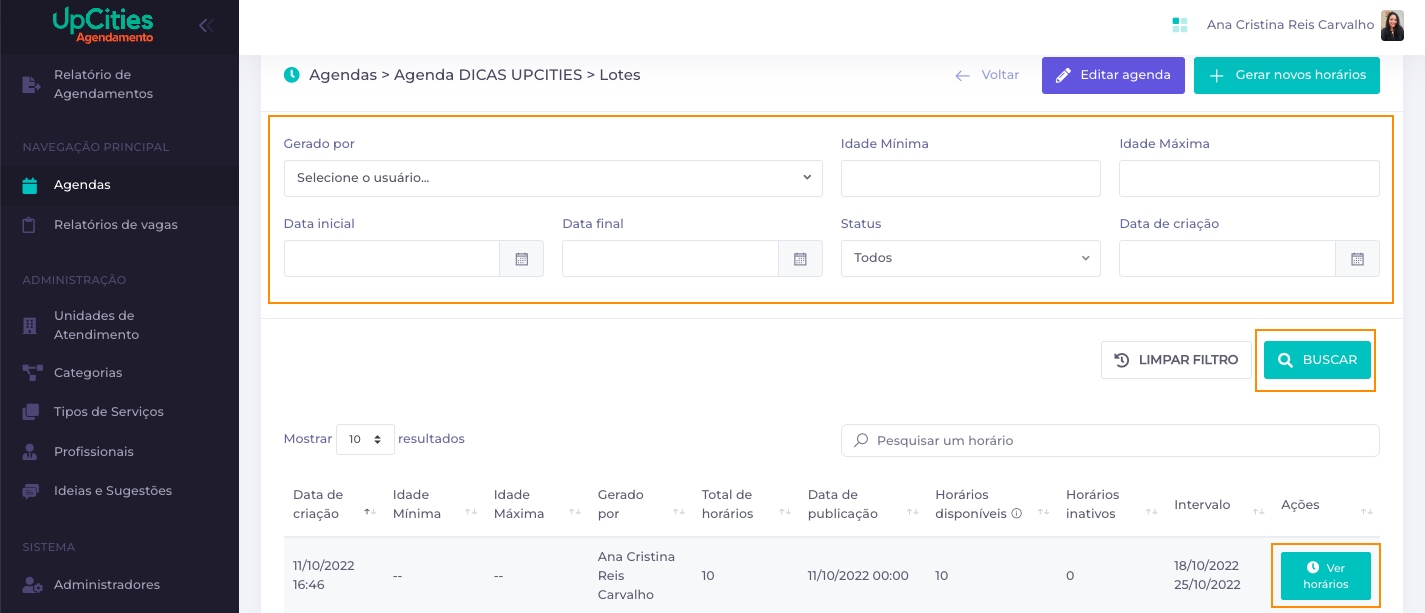
Task: Sort by Data de criação column
Action: click(332, 505)
